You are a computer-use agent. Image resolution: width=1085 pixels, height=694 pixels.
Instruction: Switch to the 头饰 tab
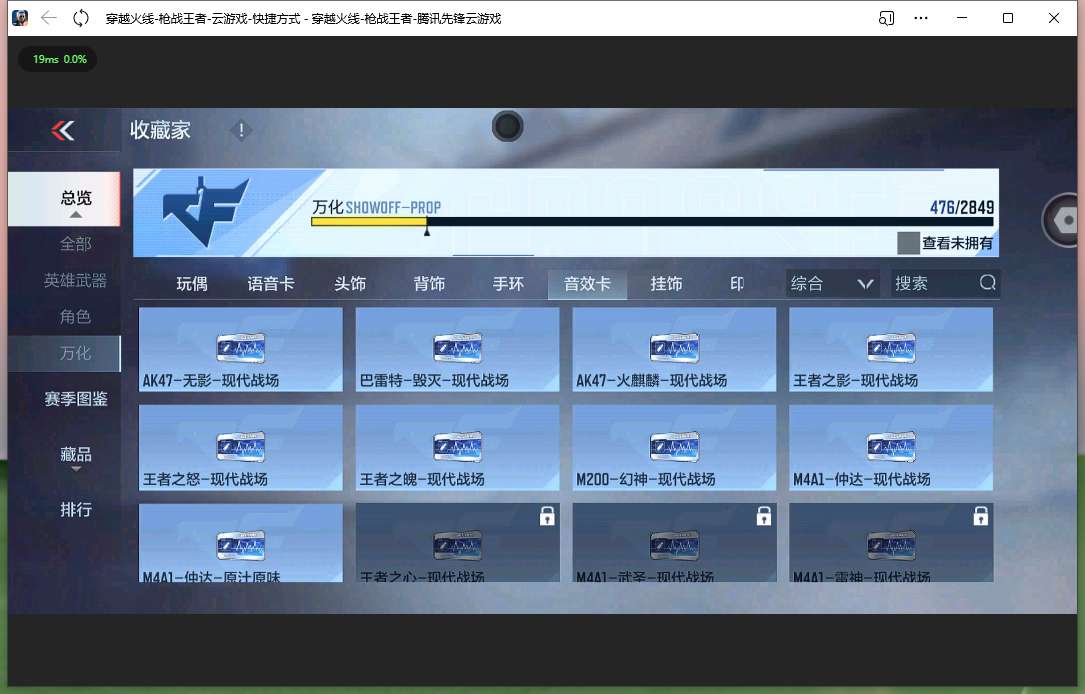350,284
